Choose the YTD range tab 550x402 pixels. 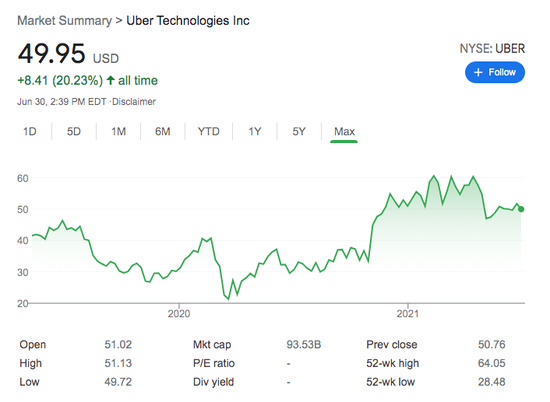pyautogui.click(x=209, y=132)
